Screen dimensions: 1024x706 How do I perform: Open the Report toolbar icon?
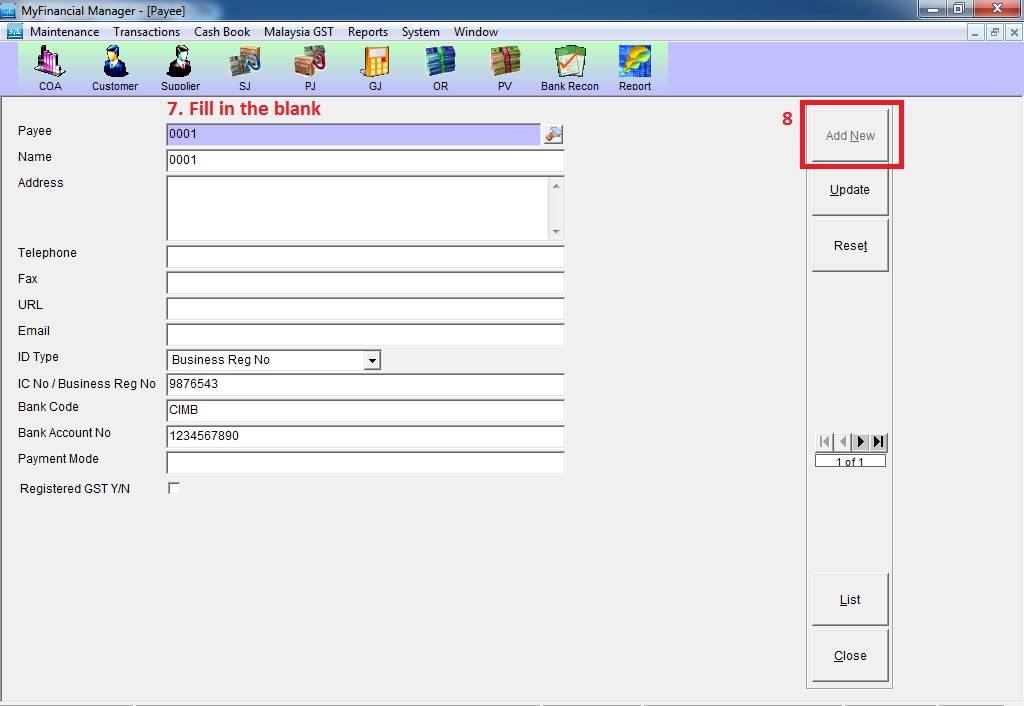tap(635, 66)
